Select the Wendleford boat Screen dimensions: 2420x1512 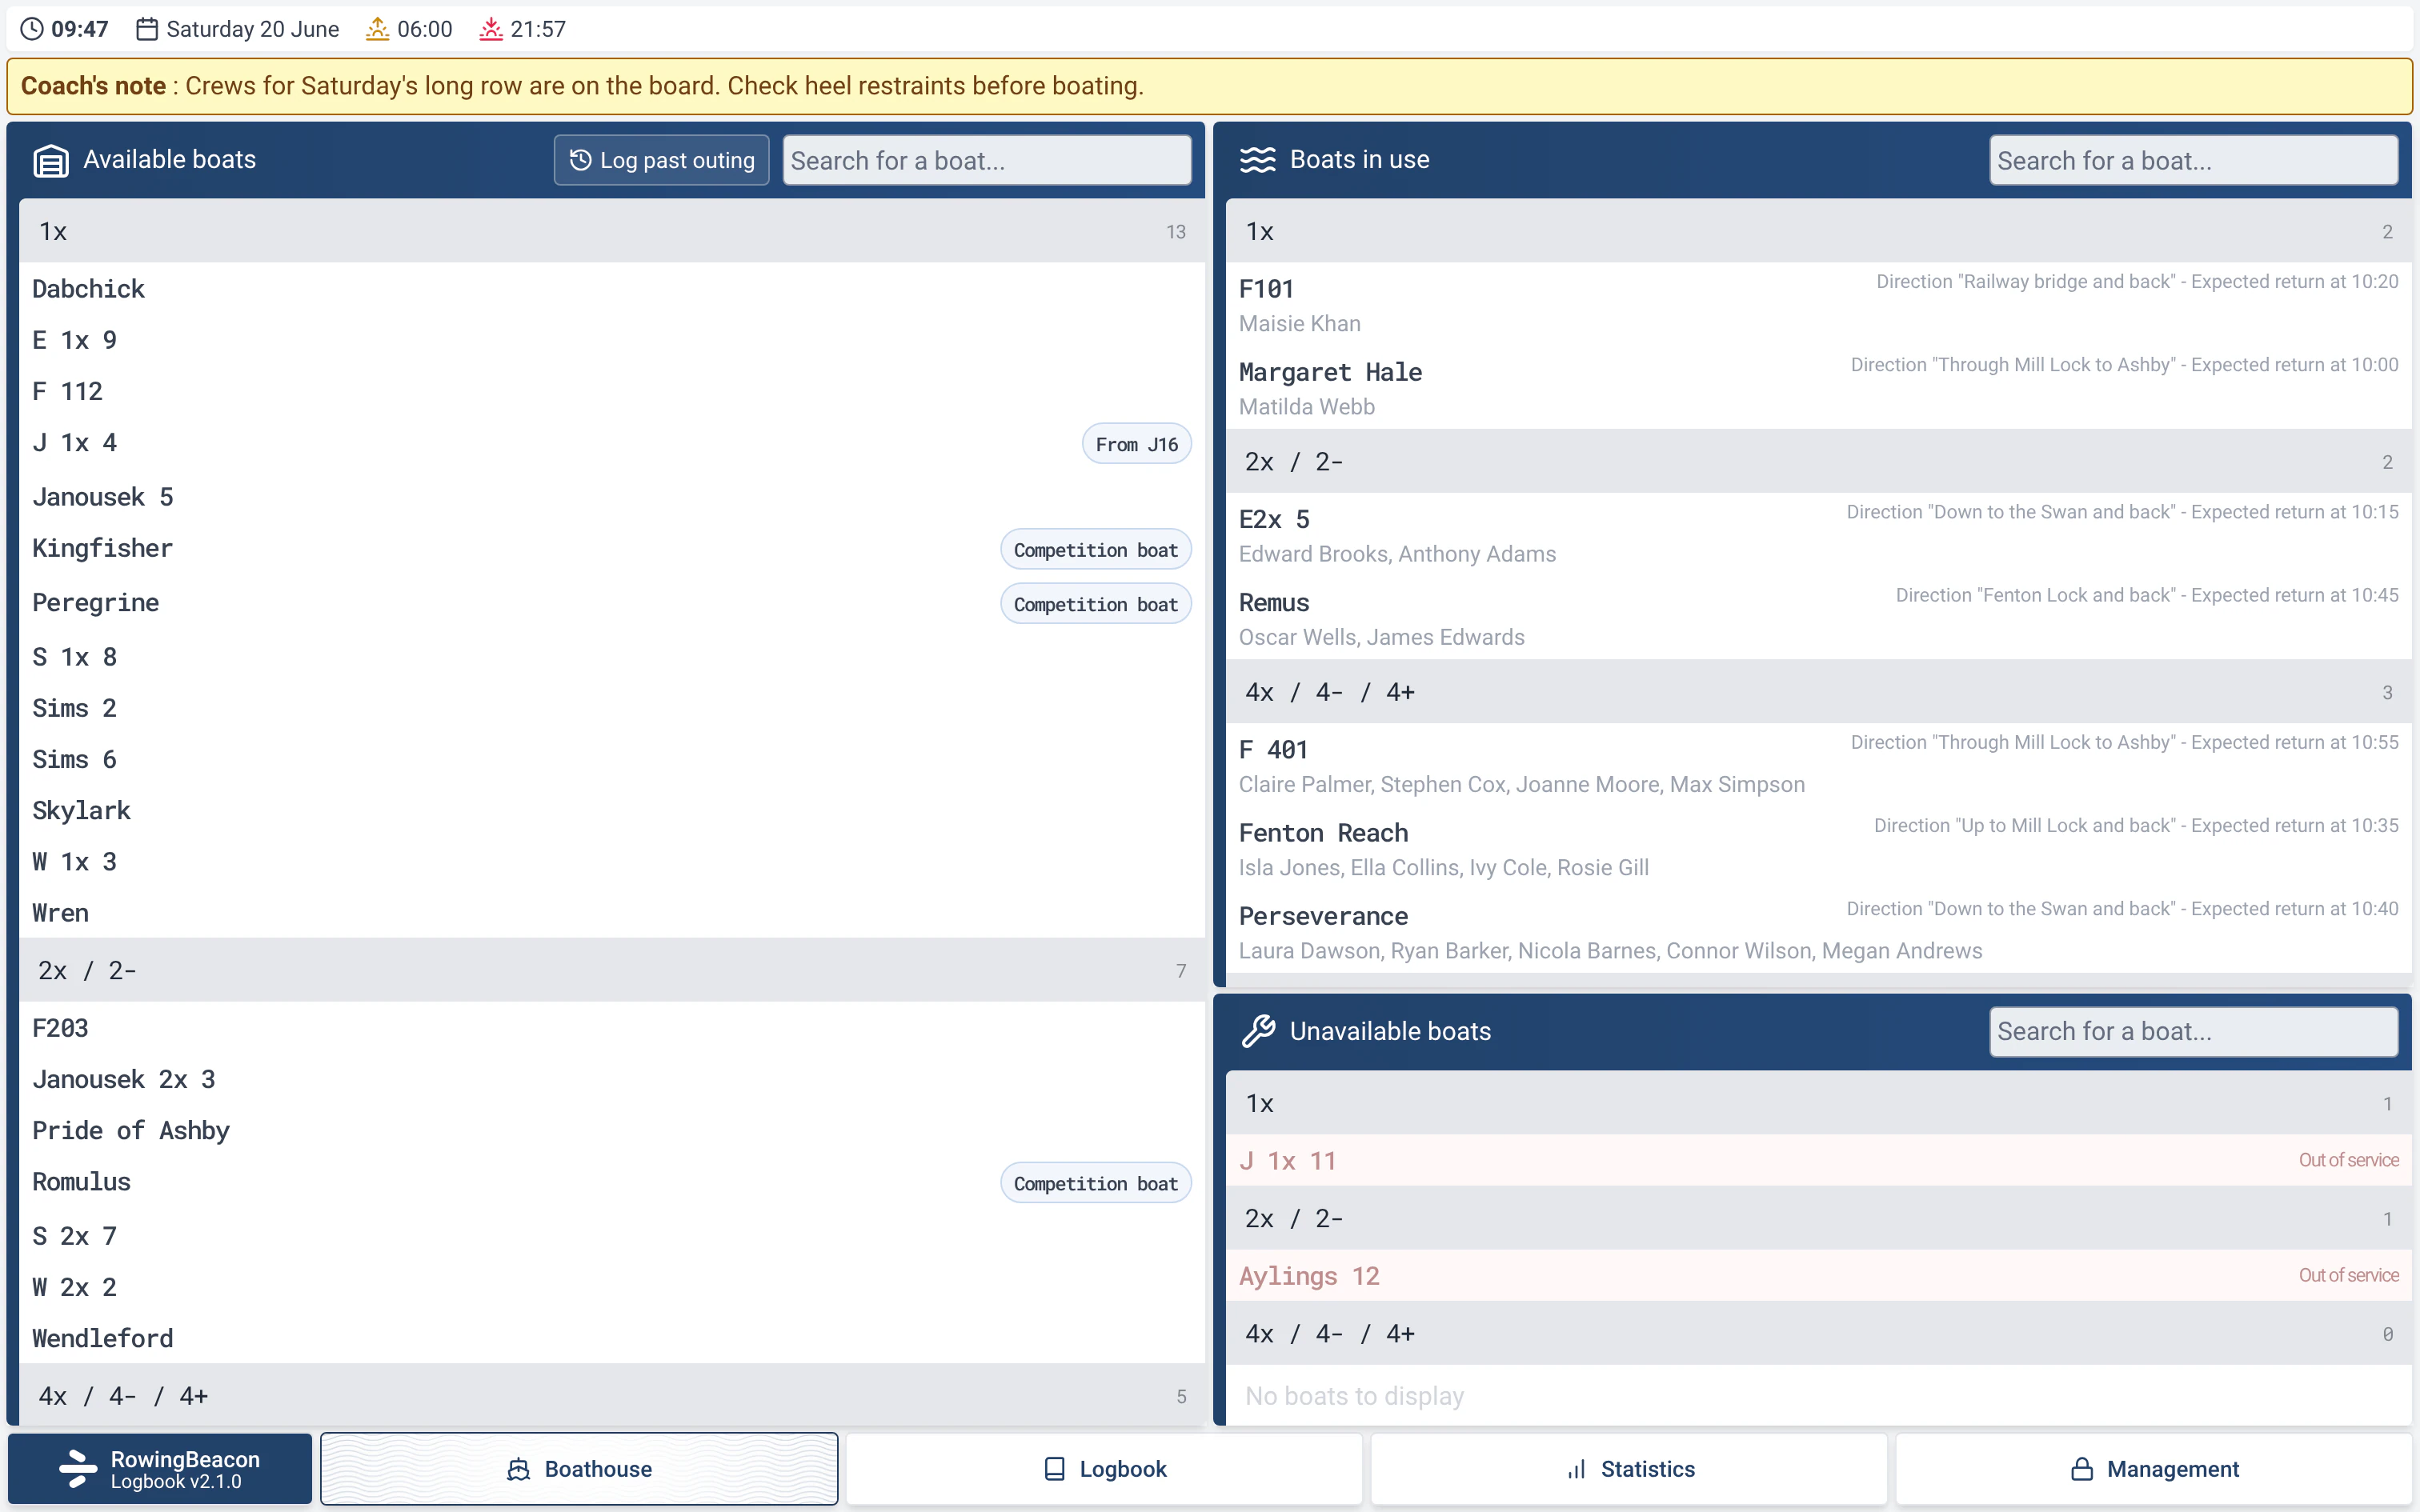point(612,1338)
